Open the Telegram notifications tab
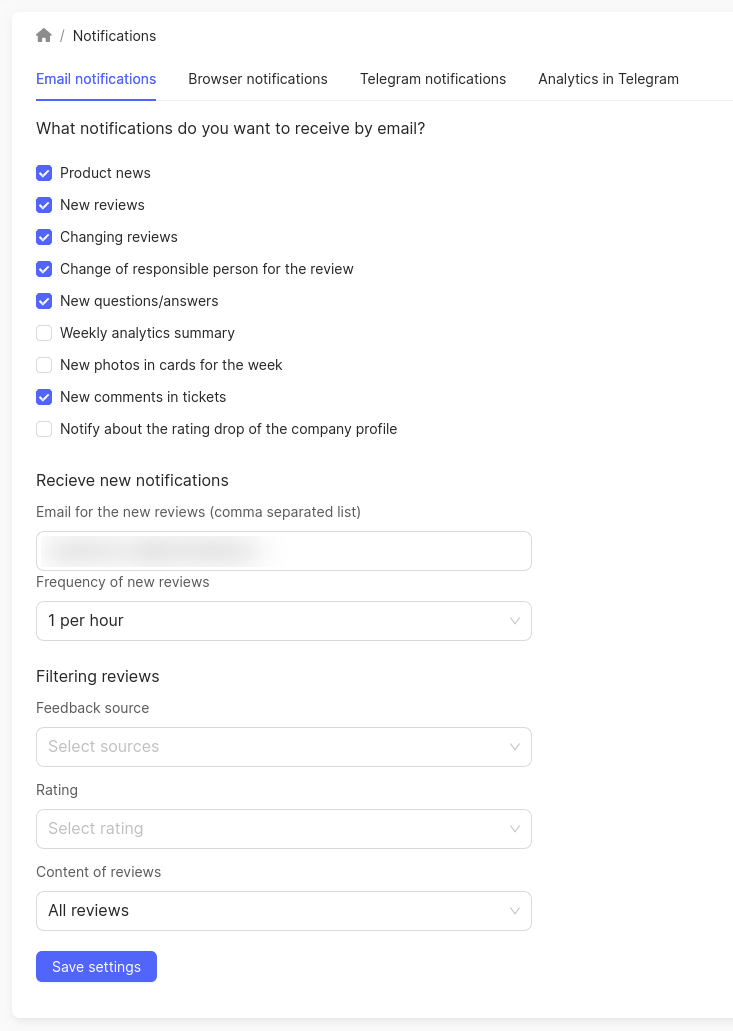The image size is (733, 1031). click(x=433, y=79)
